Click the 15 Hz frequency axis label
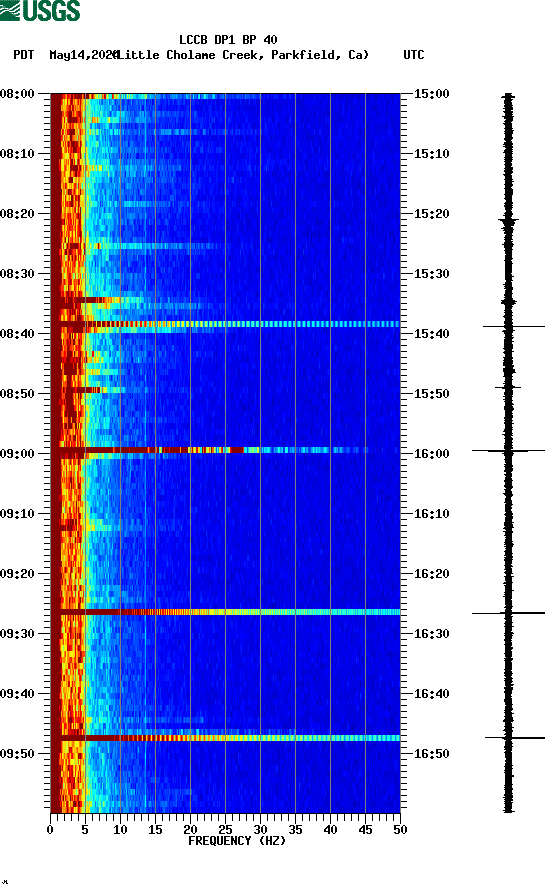The width and height of the screenshot is (552, 893). pyautogui.click(x=155, y=830)
